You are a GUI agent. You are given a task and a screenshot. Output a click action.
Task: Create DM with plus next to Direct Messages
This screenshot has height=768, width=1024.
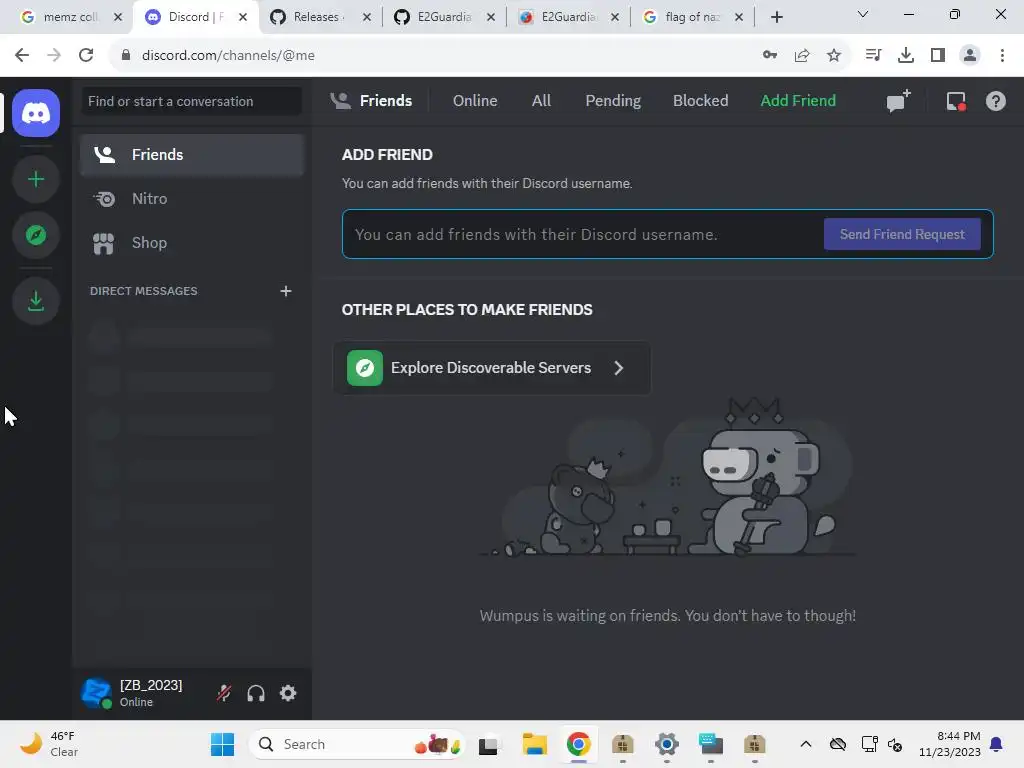(x=285, y=291)
